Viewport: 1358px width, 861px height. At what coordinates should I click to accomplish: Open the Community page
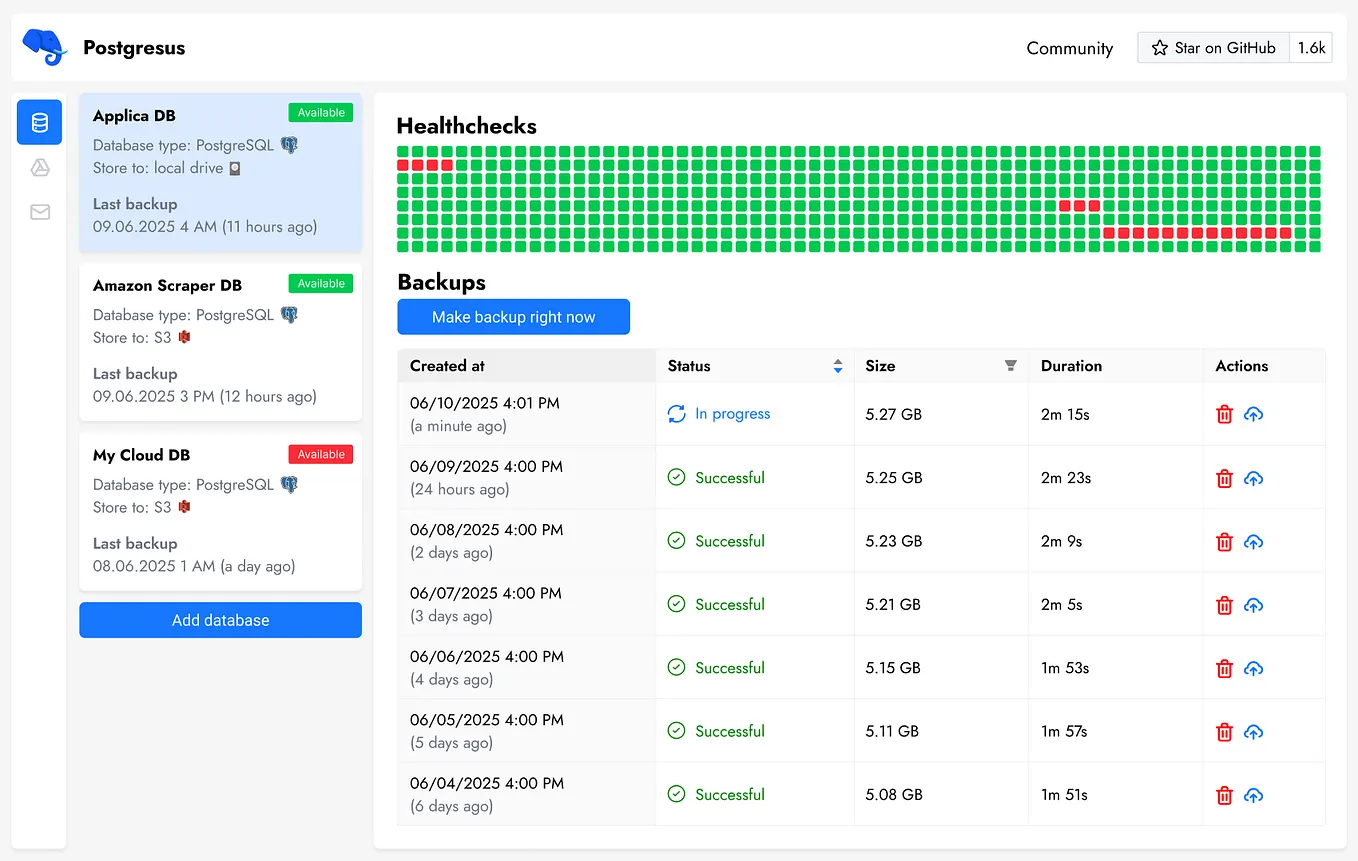pyautogui.click(x=1069, y=47)
